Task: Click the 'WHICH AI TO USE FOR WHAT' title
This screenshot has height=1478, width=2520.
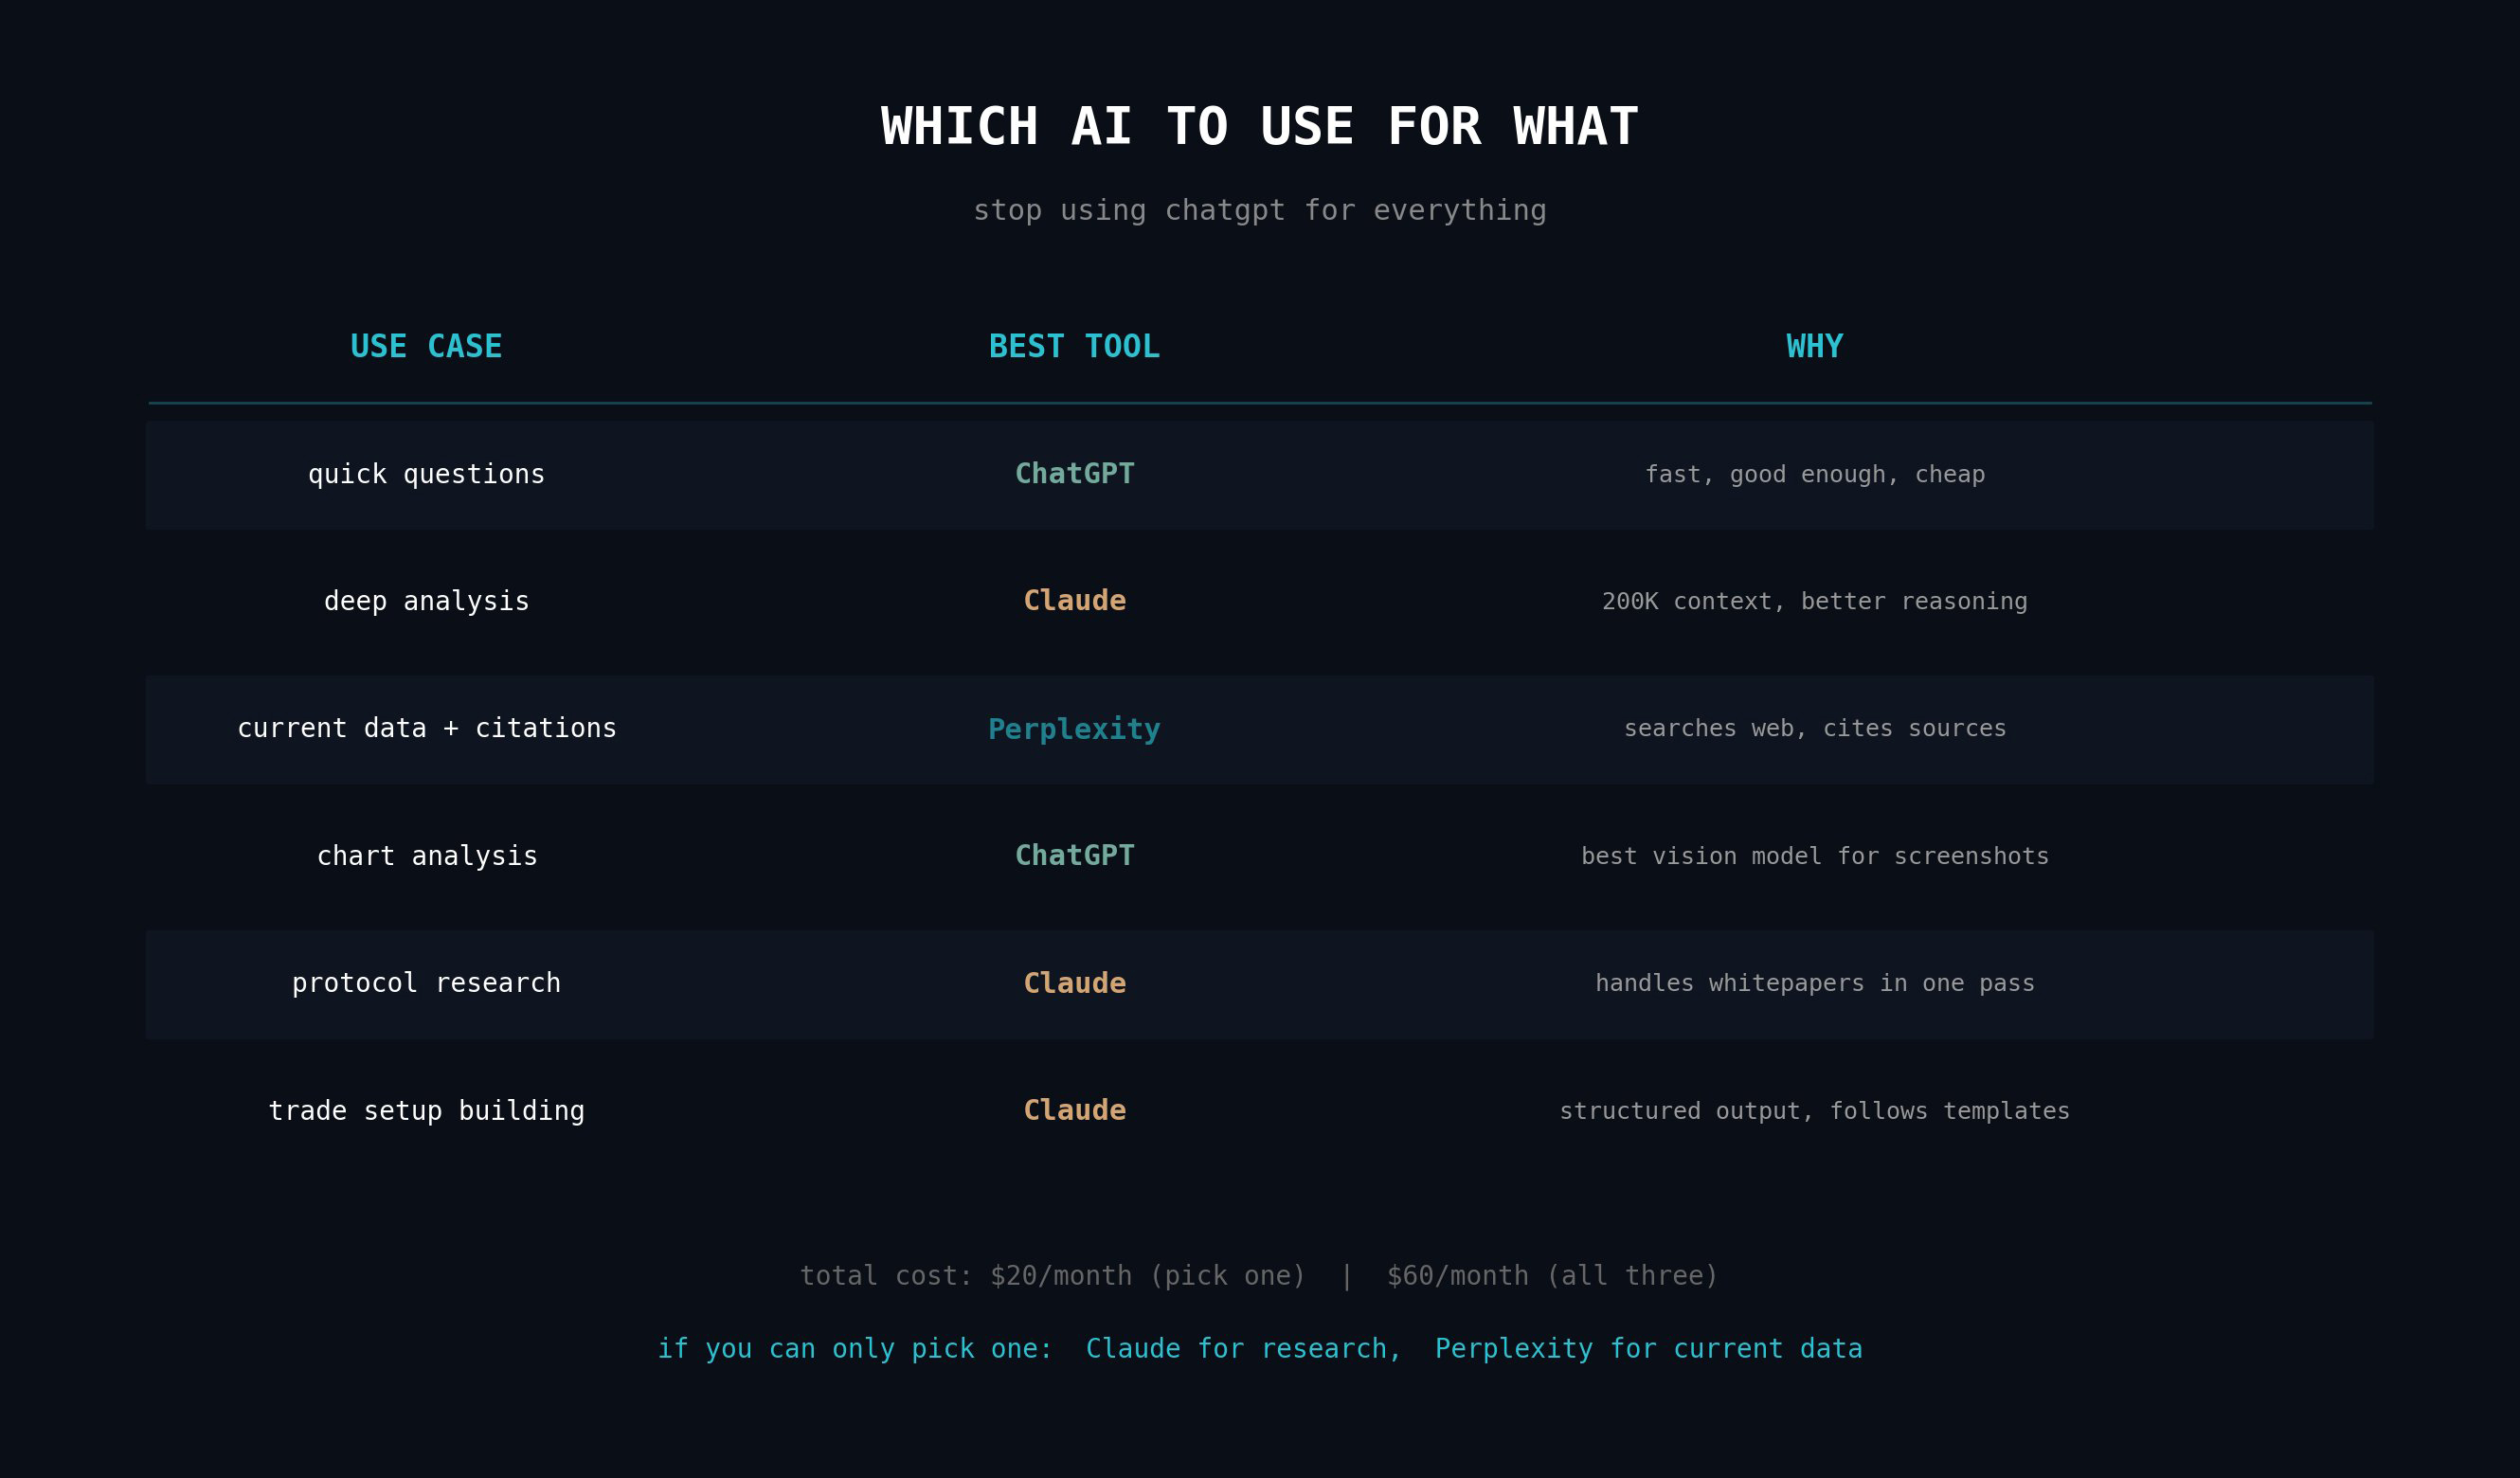Action: 1259,127
